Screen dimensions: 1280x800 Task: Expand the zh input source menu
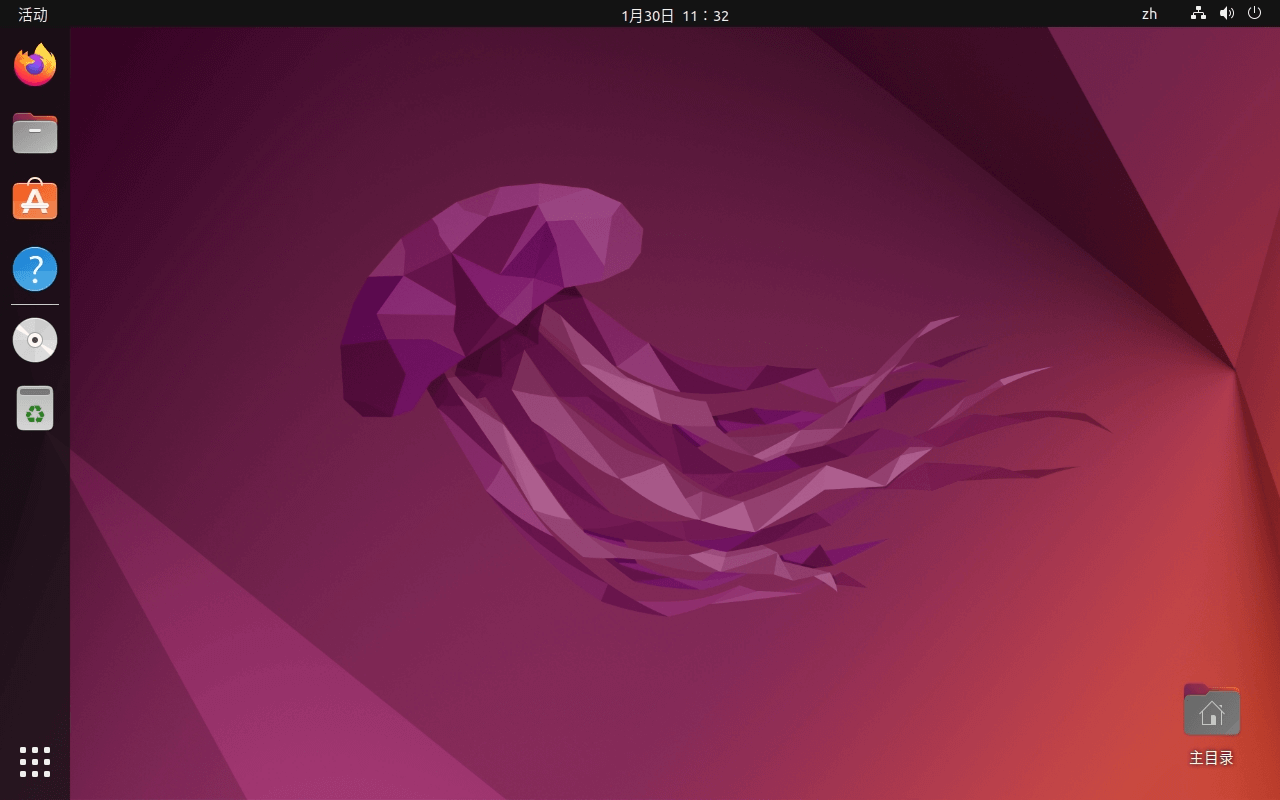pos(1149,14)
